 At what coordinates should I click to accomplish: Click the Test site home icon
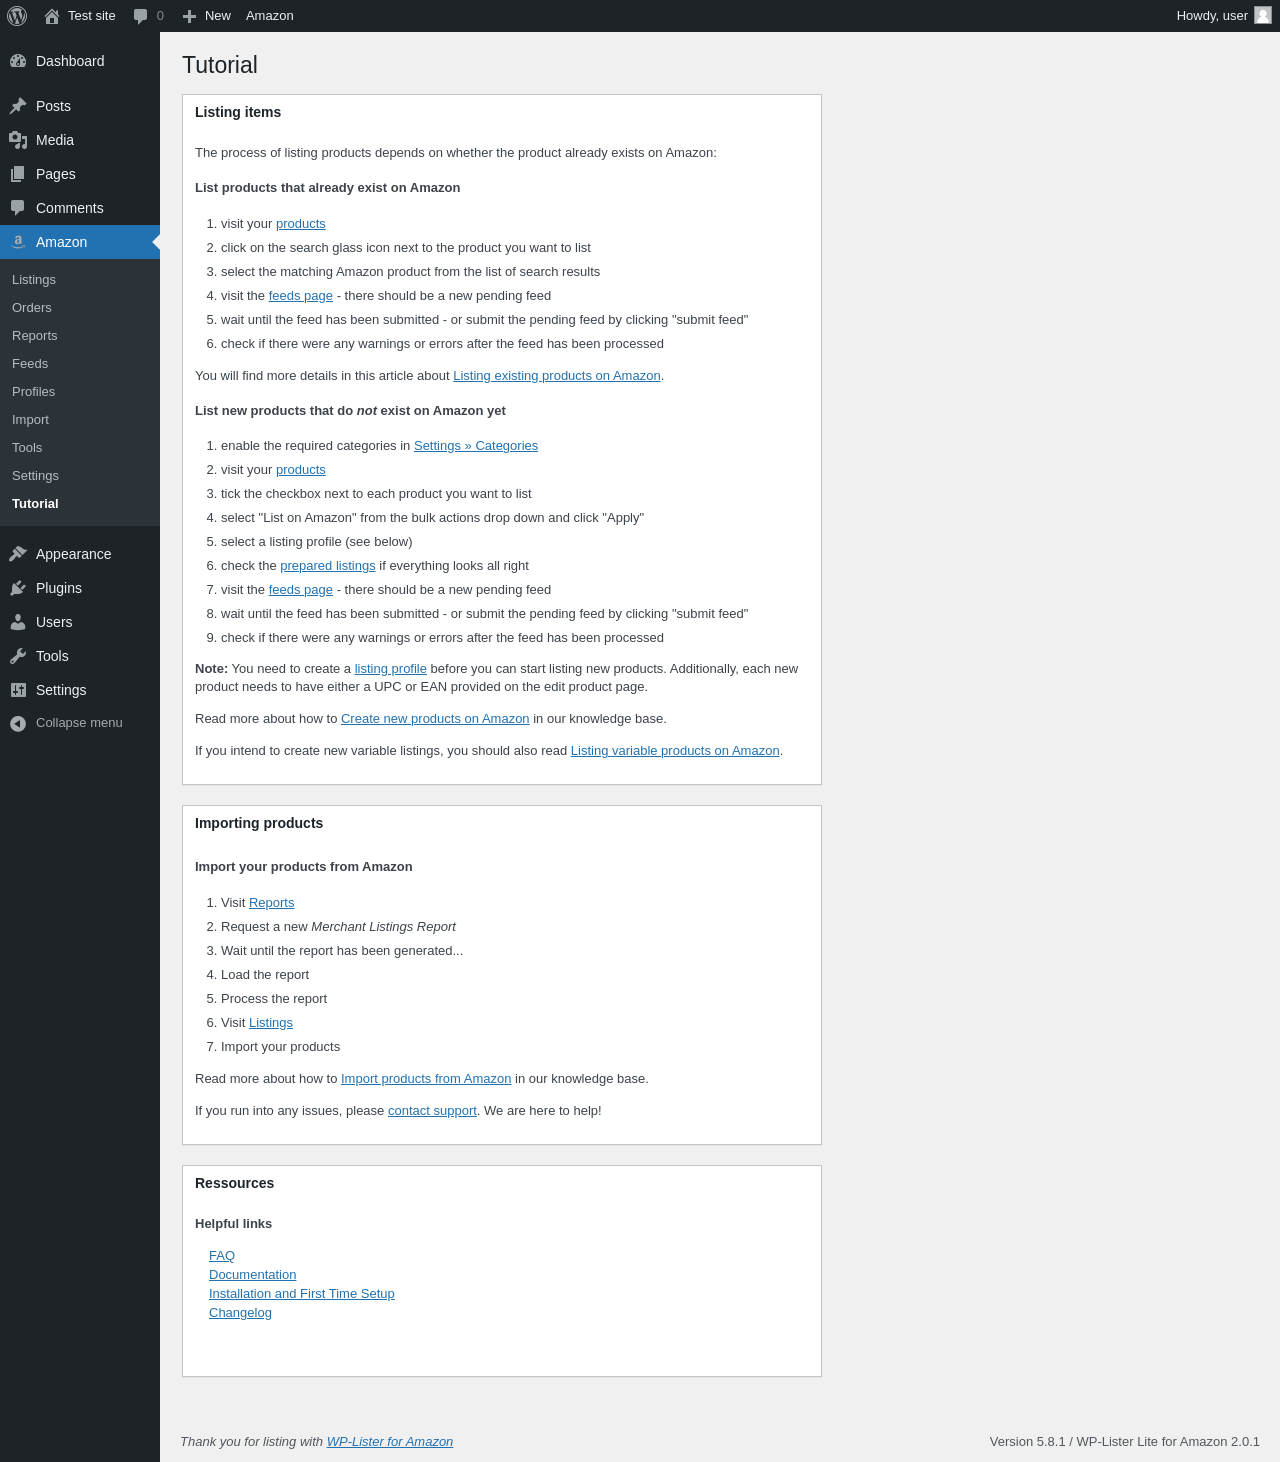52,16
